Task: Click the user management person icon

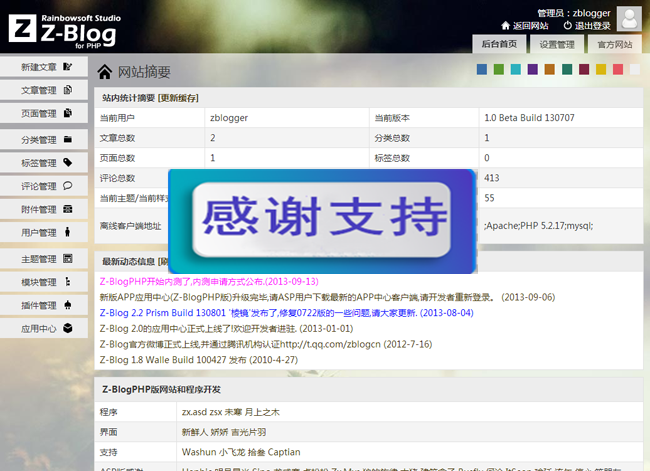Action: pyautogui.click(x=68, y=232)
